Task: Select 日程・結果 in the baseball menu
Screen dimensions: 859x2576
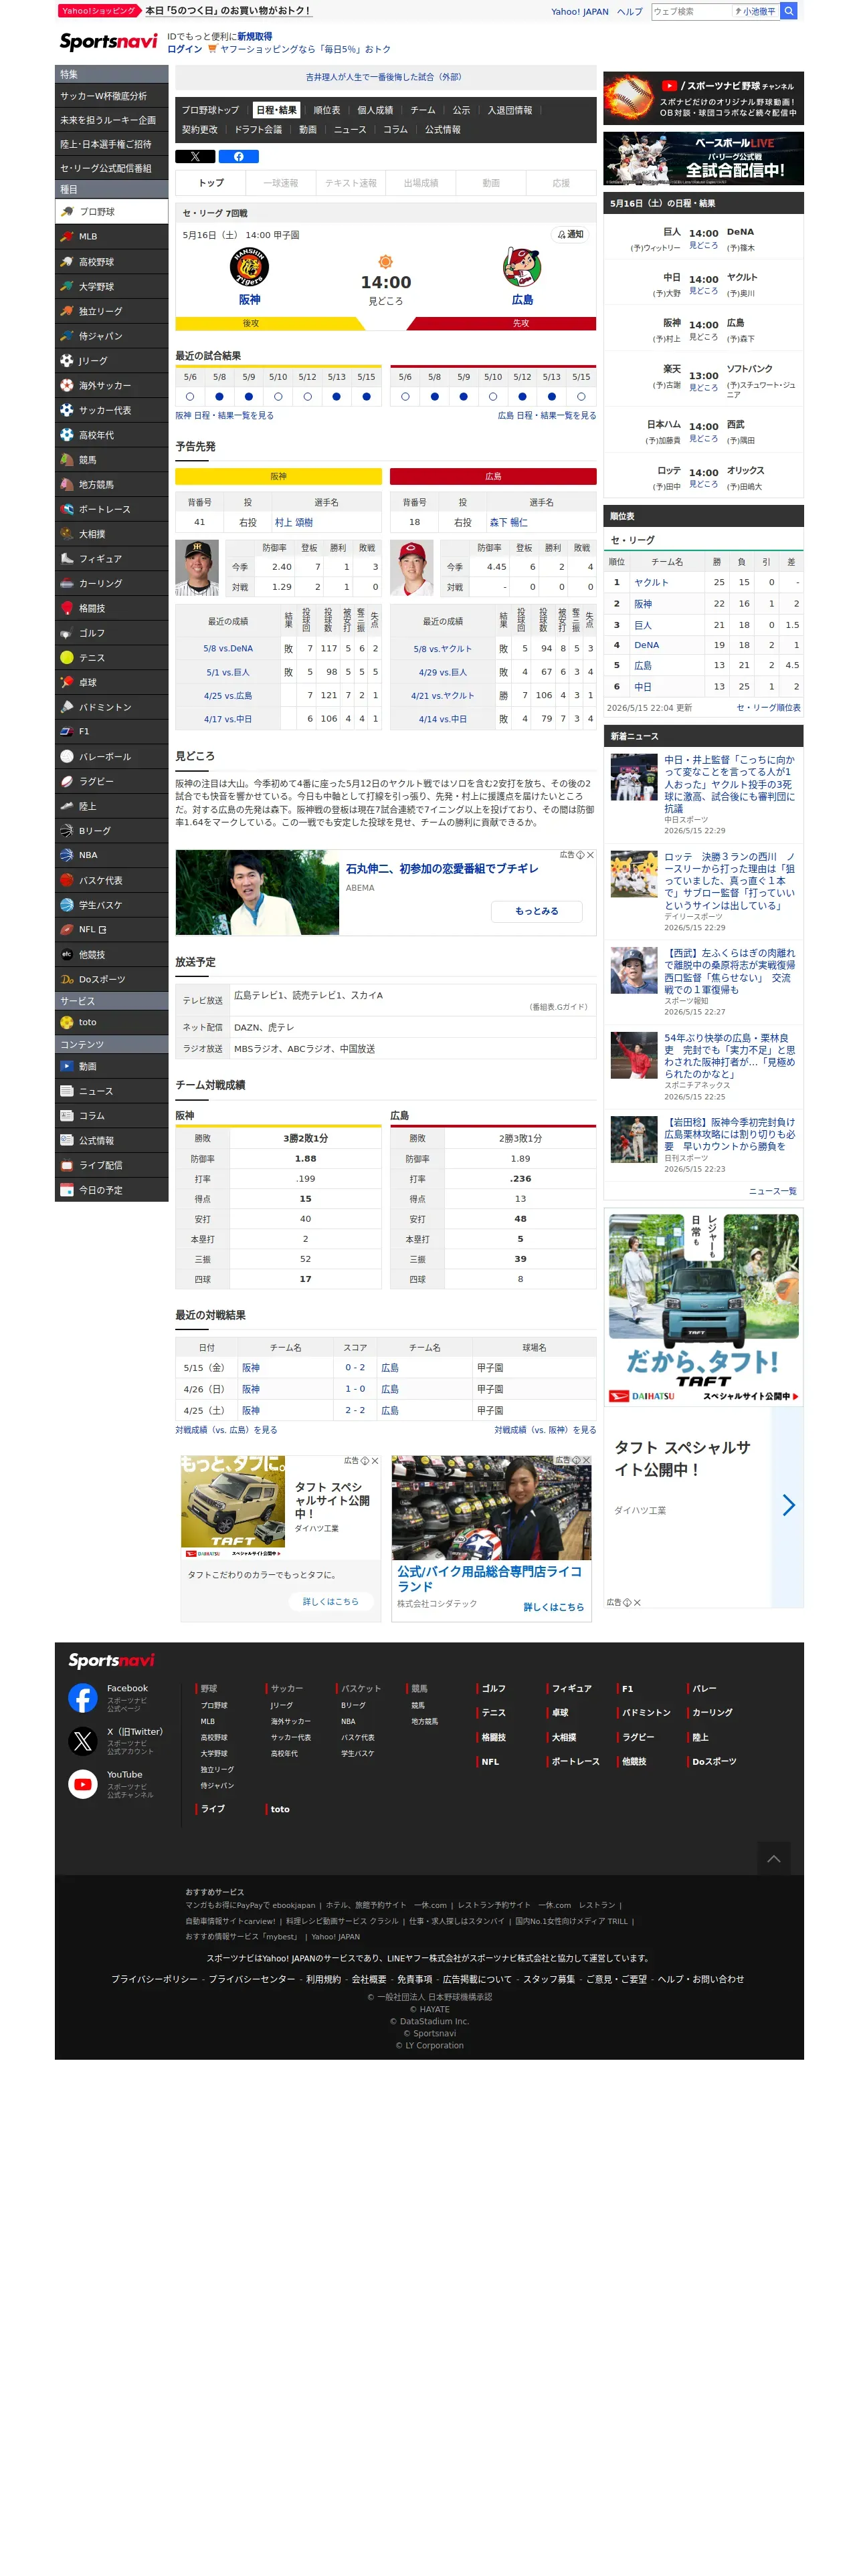Action: 276,110
